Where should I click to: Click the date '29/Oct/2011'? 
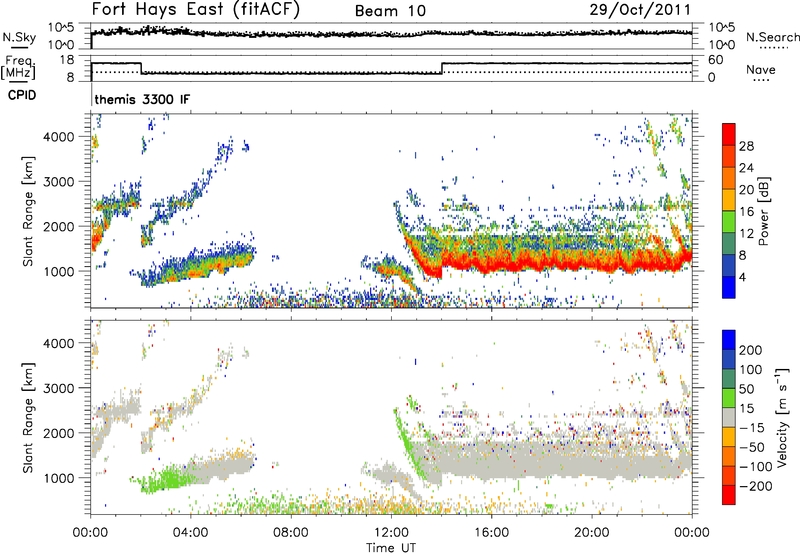pyautogui.click(x=640, y=10)
